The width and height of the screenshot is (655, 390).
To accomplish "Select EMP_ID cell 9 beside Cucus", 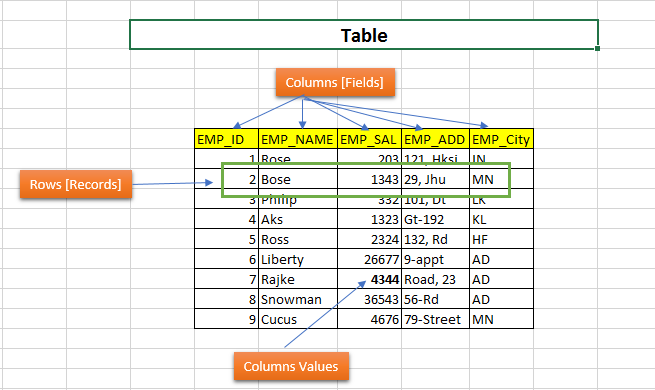I will 226,319.
